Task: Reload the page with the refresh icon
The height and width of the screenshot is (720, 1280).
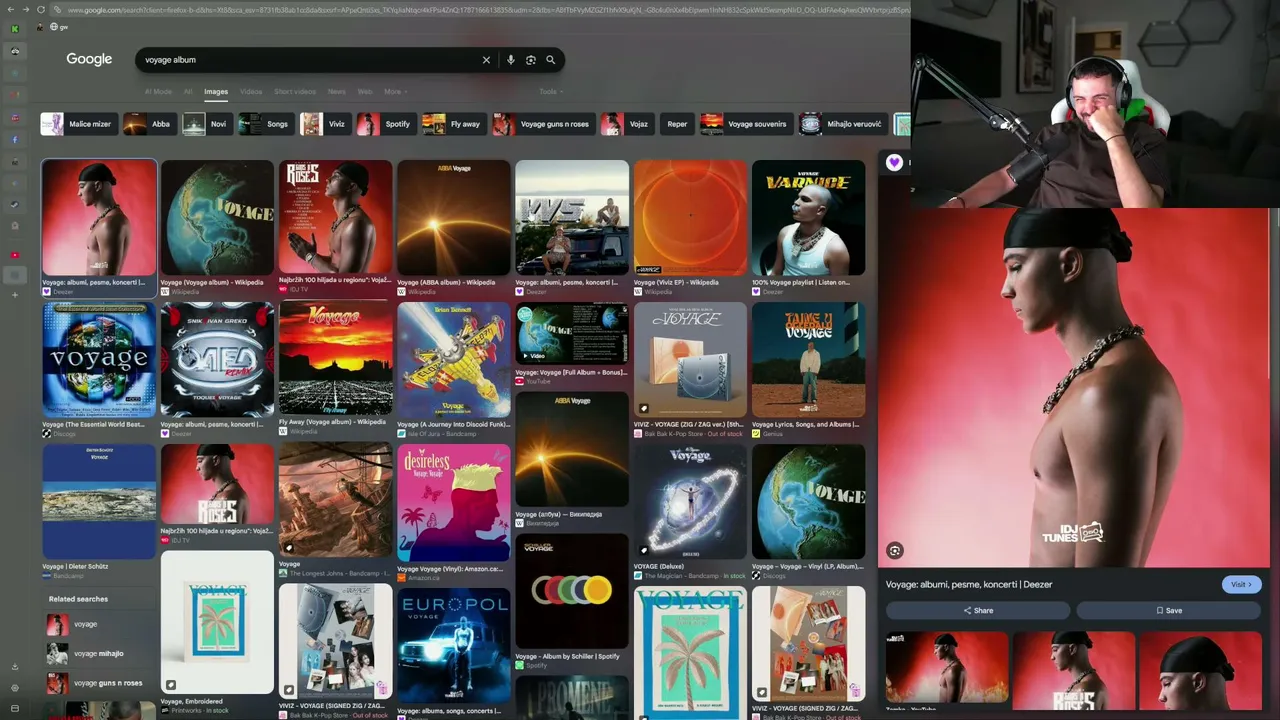Action: click(41, 10)
